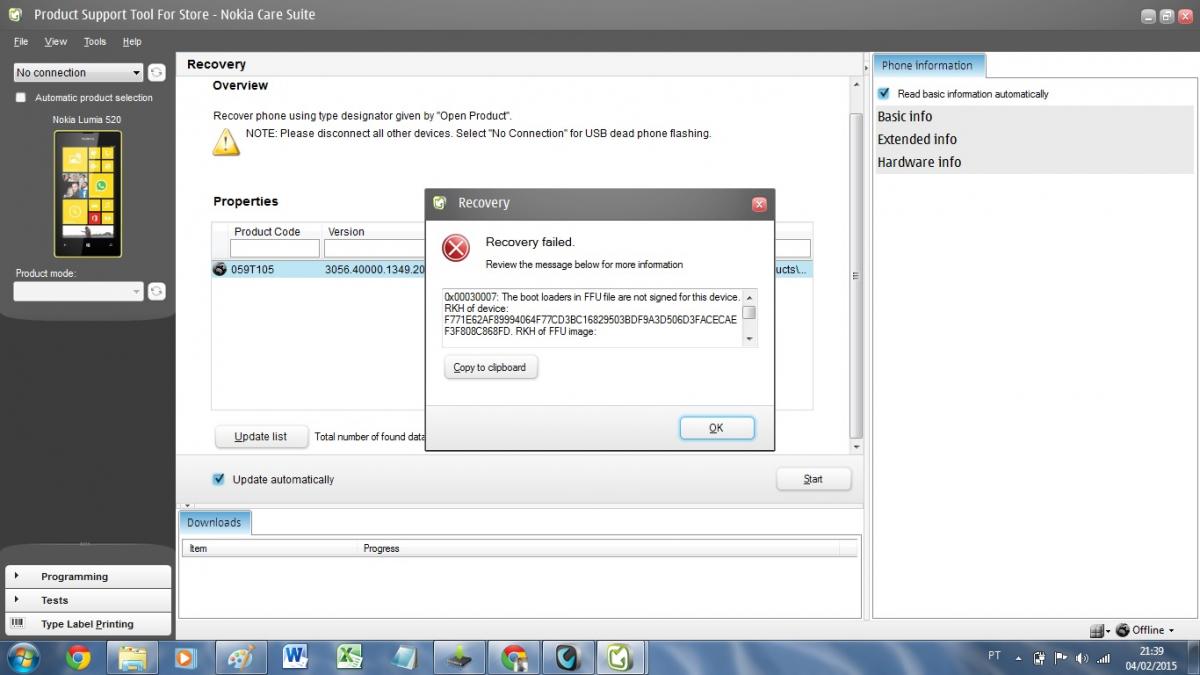Screen dimensions: 1200x675
Task: Open the Windows Start menu
Action: [22, 657]
